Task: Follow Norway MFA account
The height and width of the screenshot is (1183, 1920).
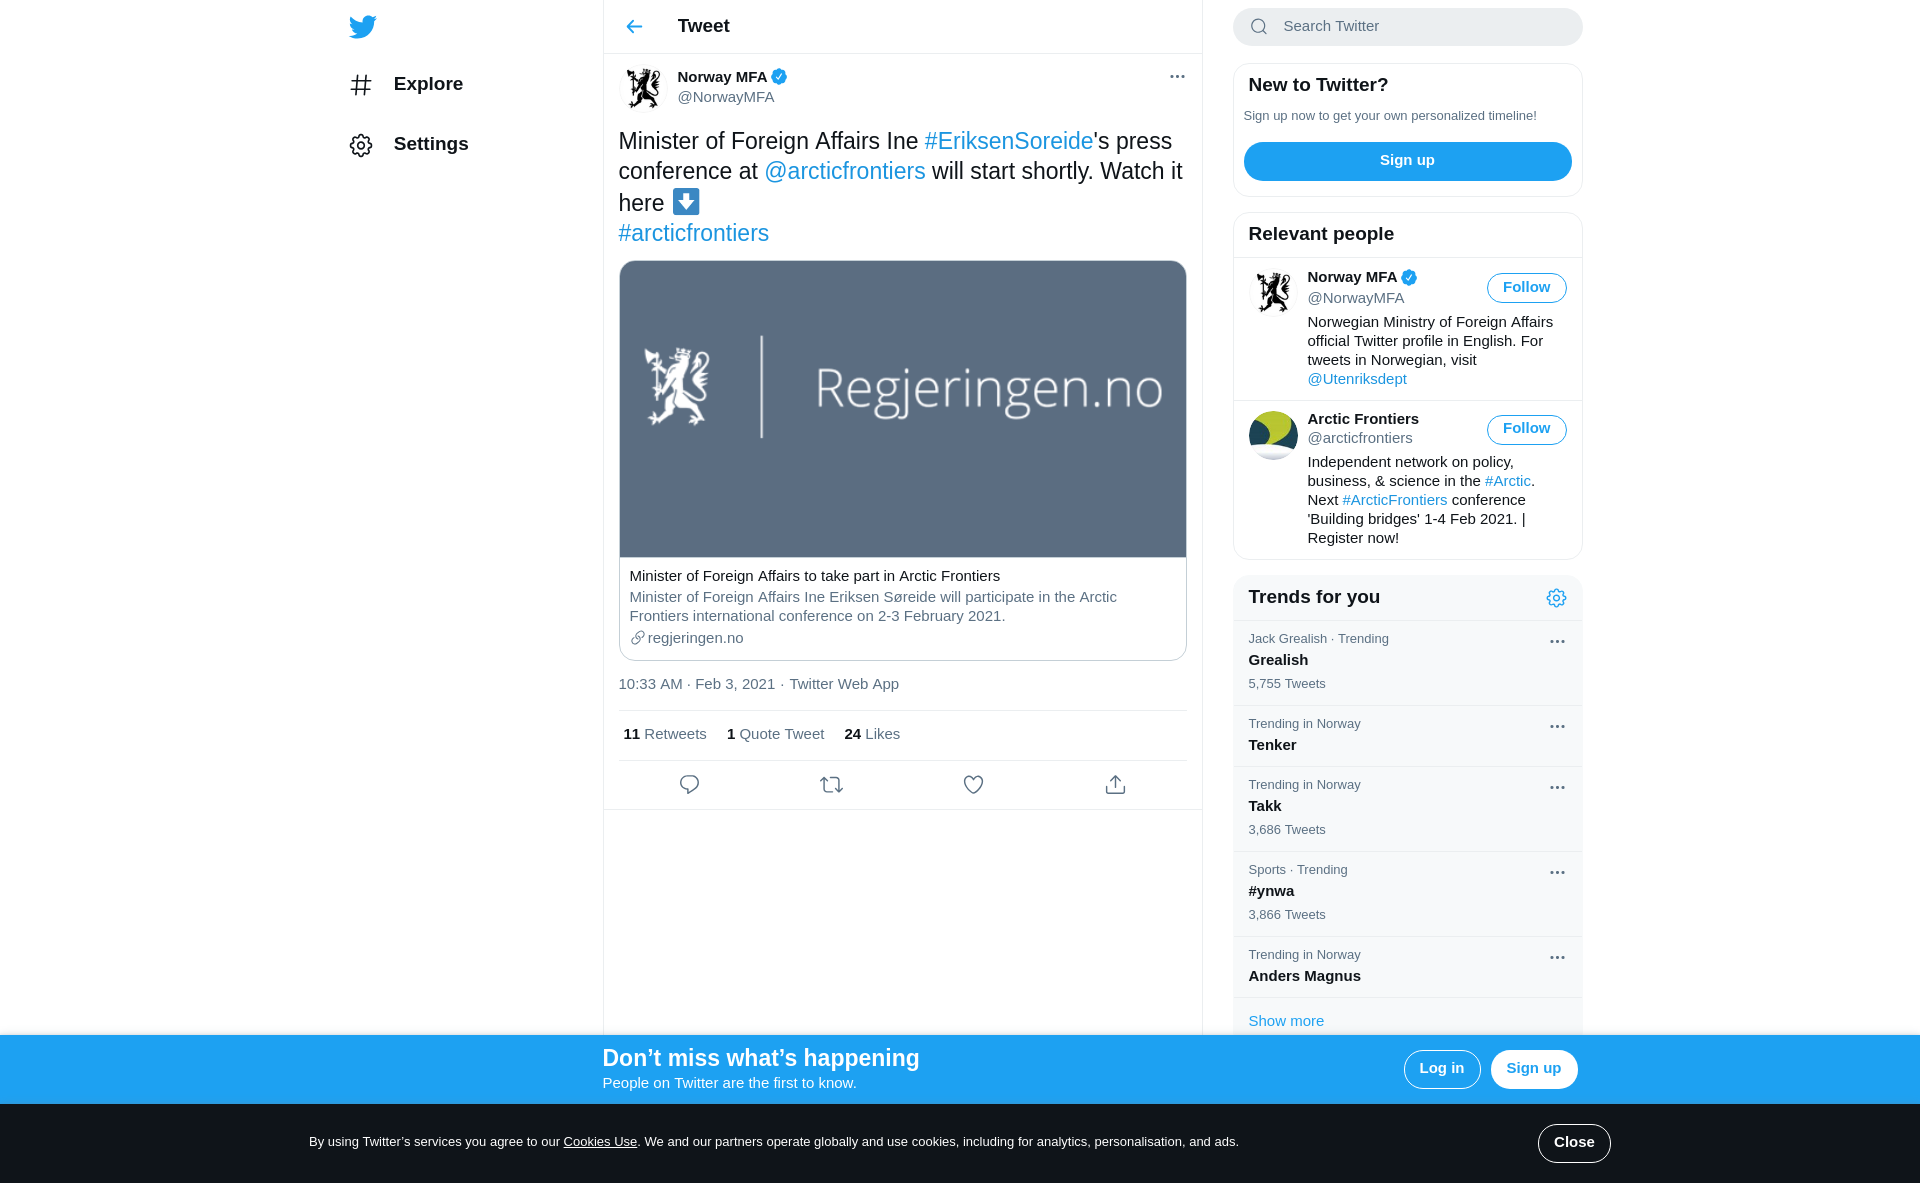Action: (1526, 288)
